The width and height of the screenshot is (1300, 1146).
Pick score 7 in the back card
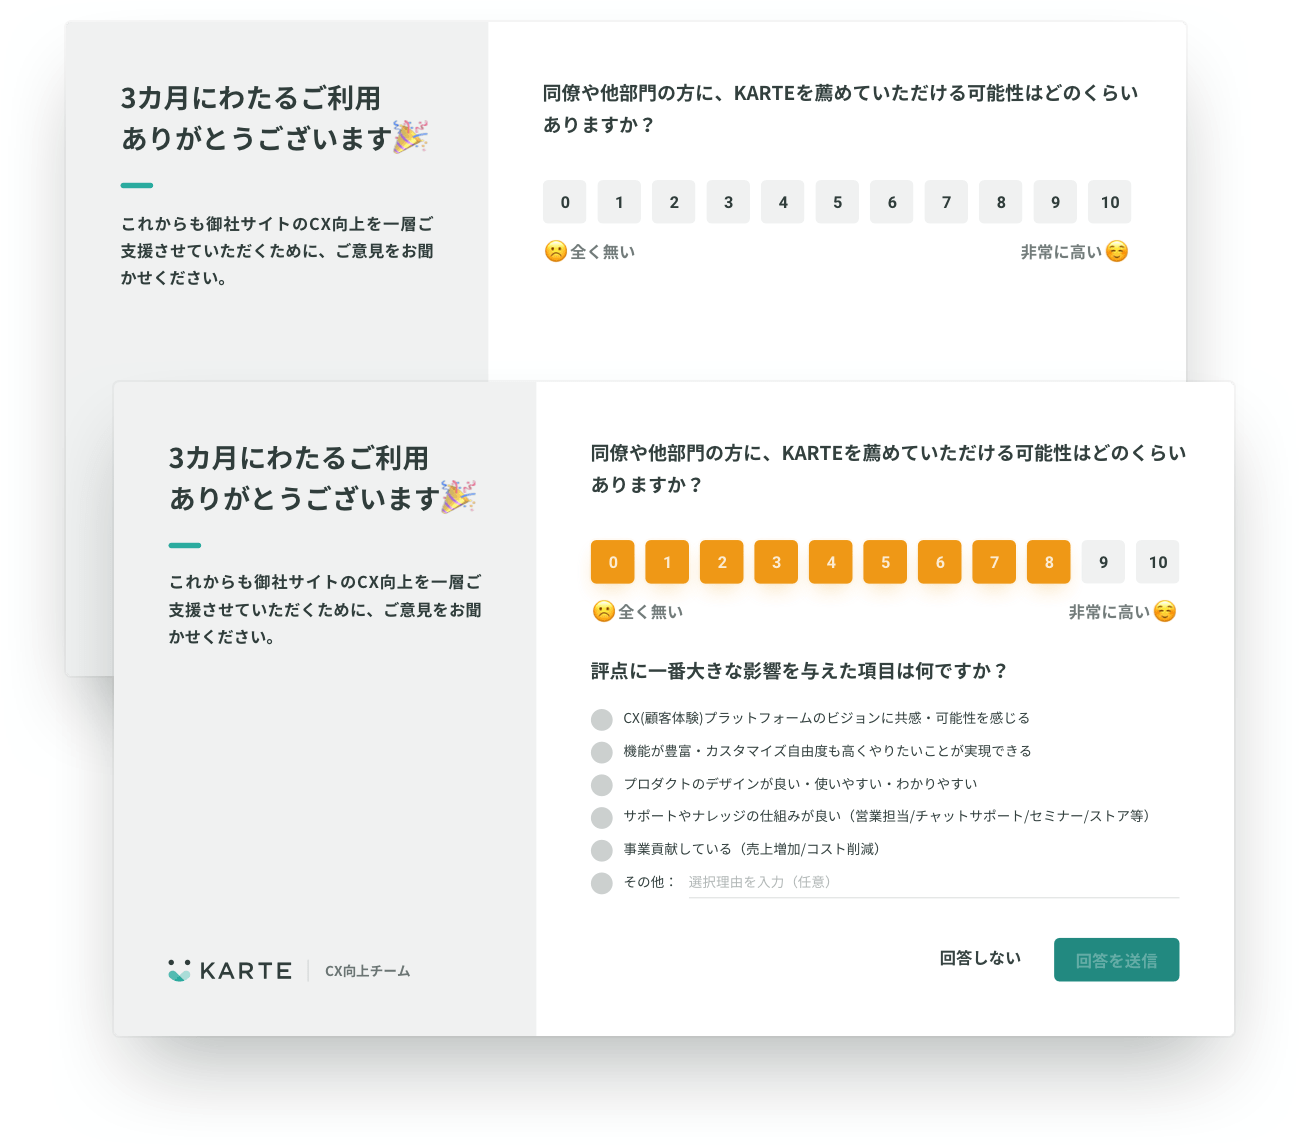[946, 202]
